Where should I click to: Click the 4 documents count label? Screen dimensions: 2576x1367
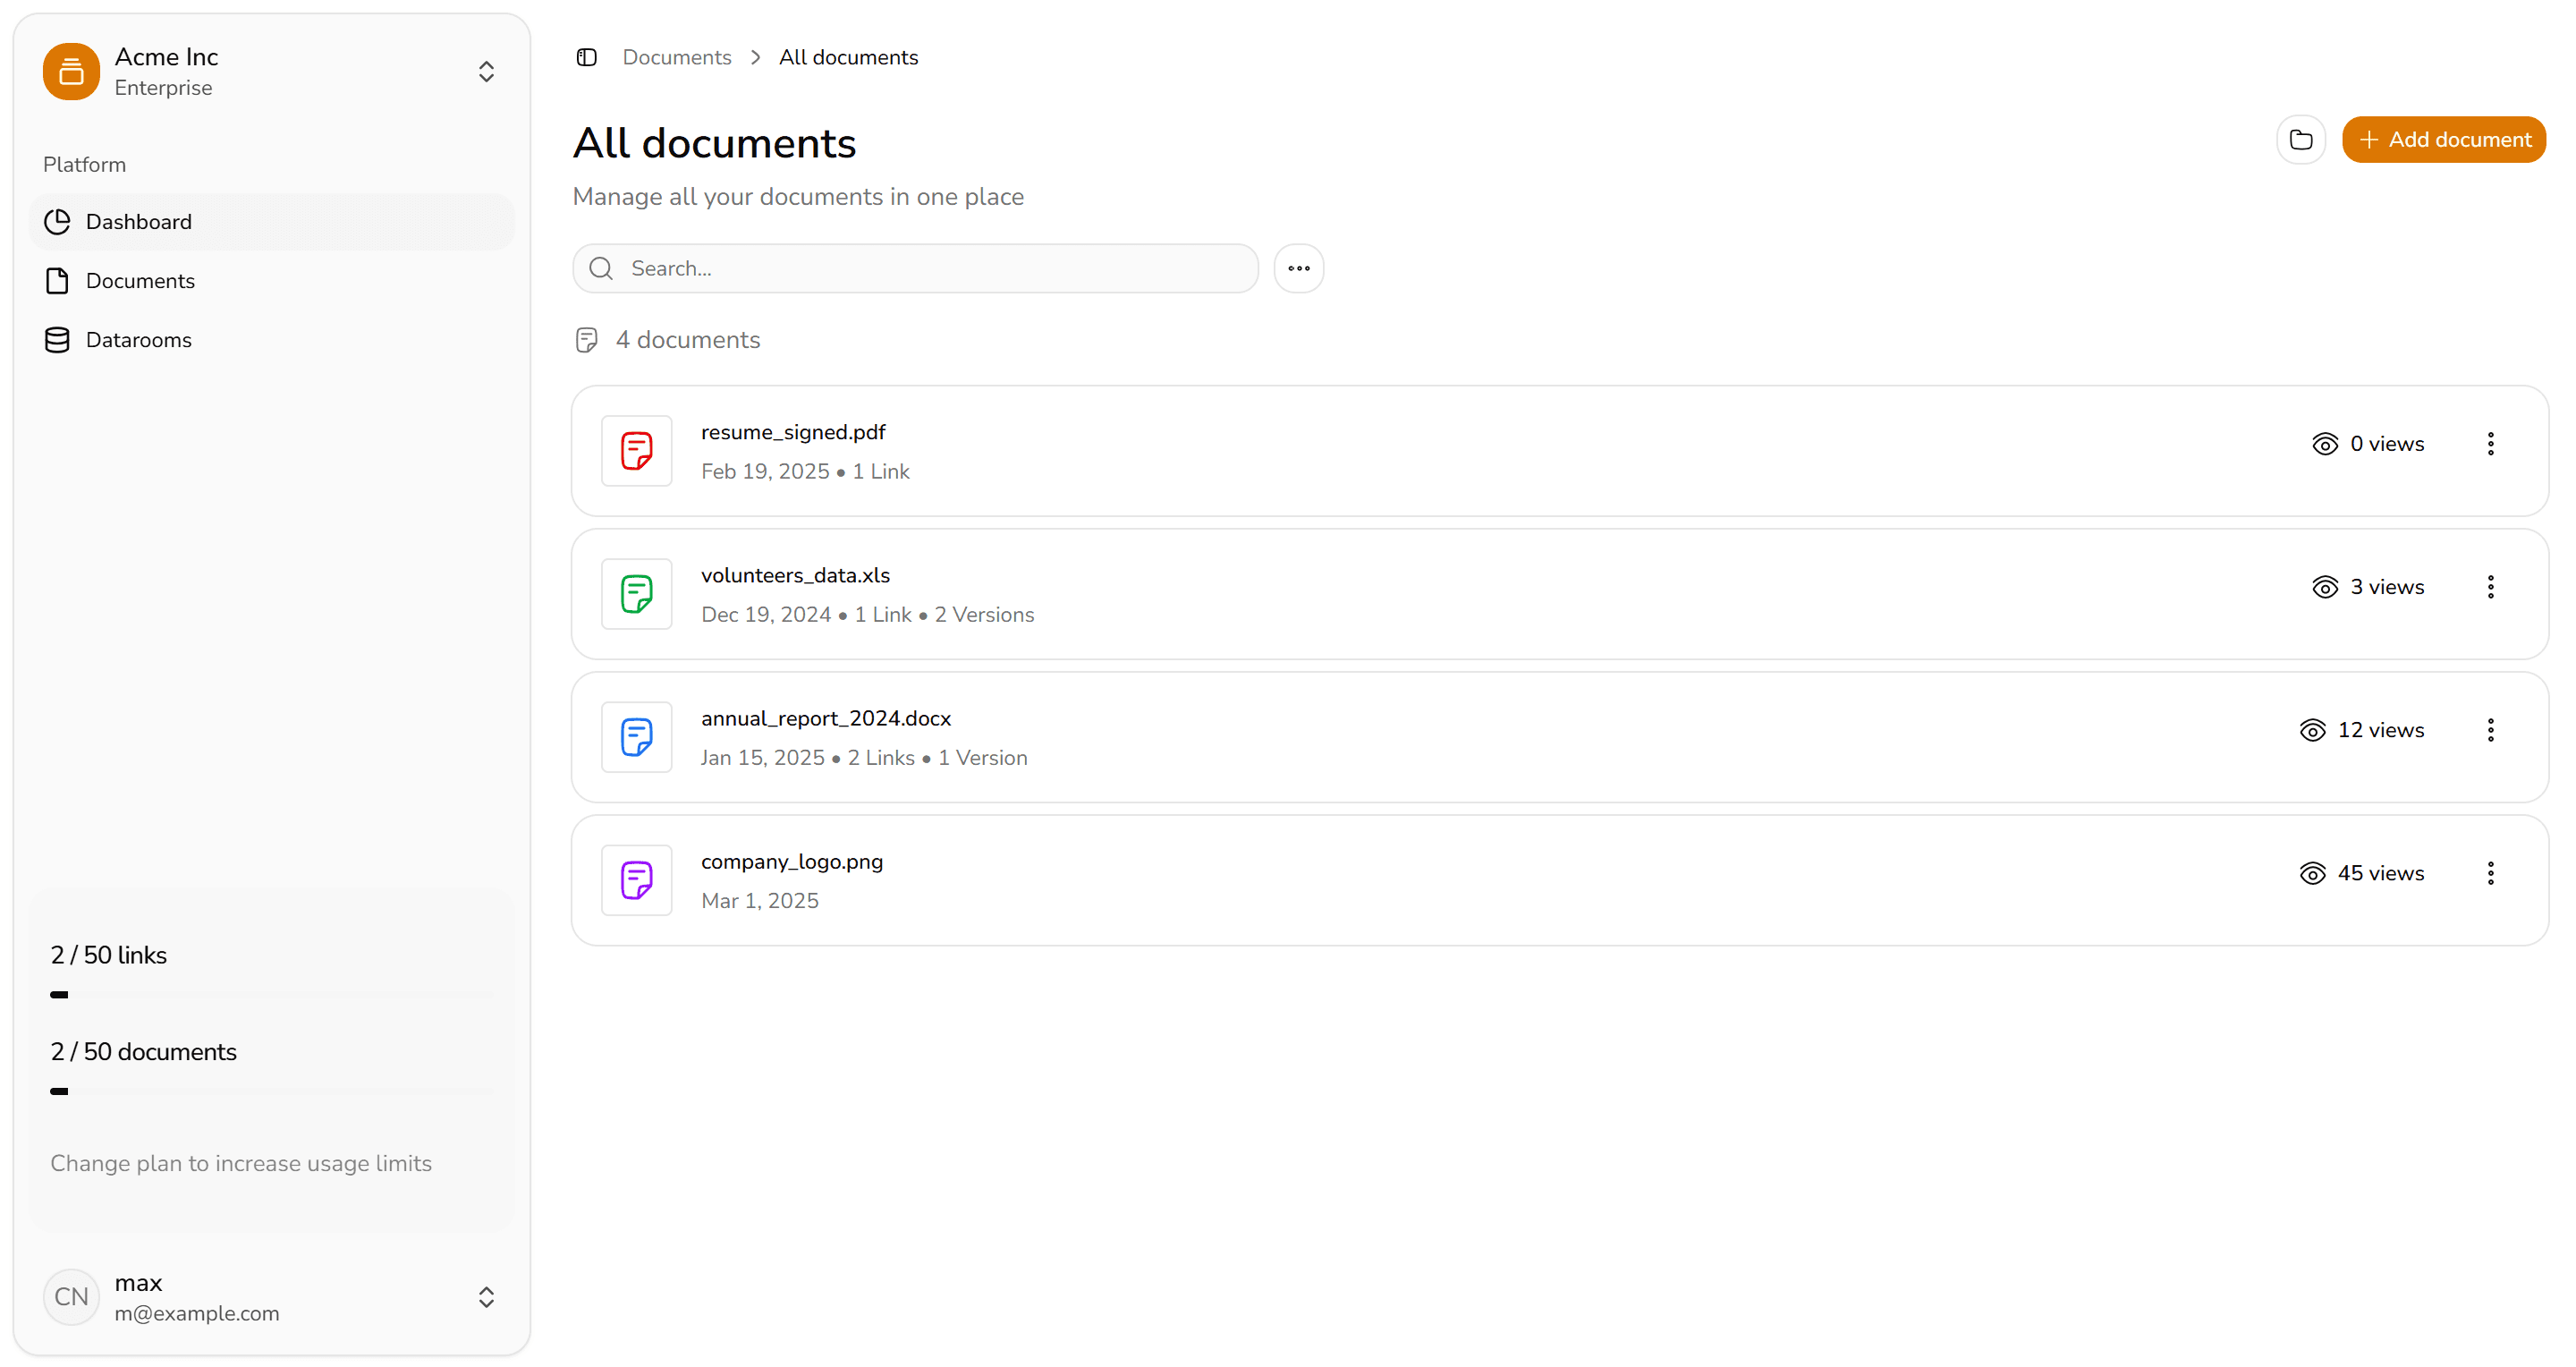coord(687,340)
